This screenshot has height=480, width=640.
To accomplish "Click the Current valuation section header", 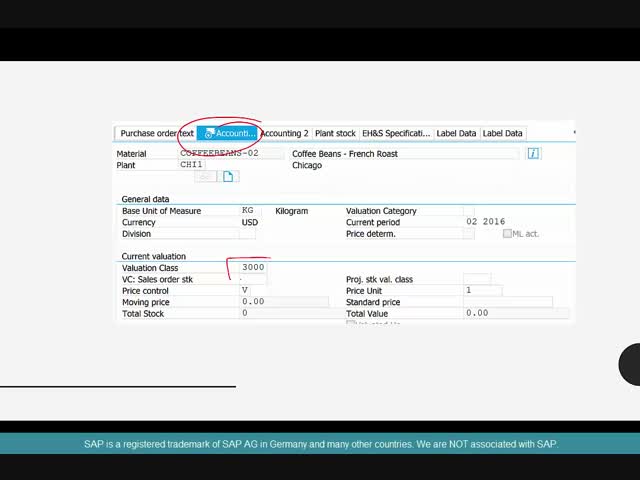I will click(153, 256).
